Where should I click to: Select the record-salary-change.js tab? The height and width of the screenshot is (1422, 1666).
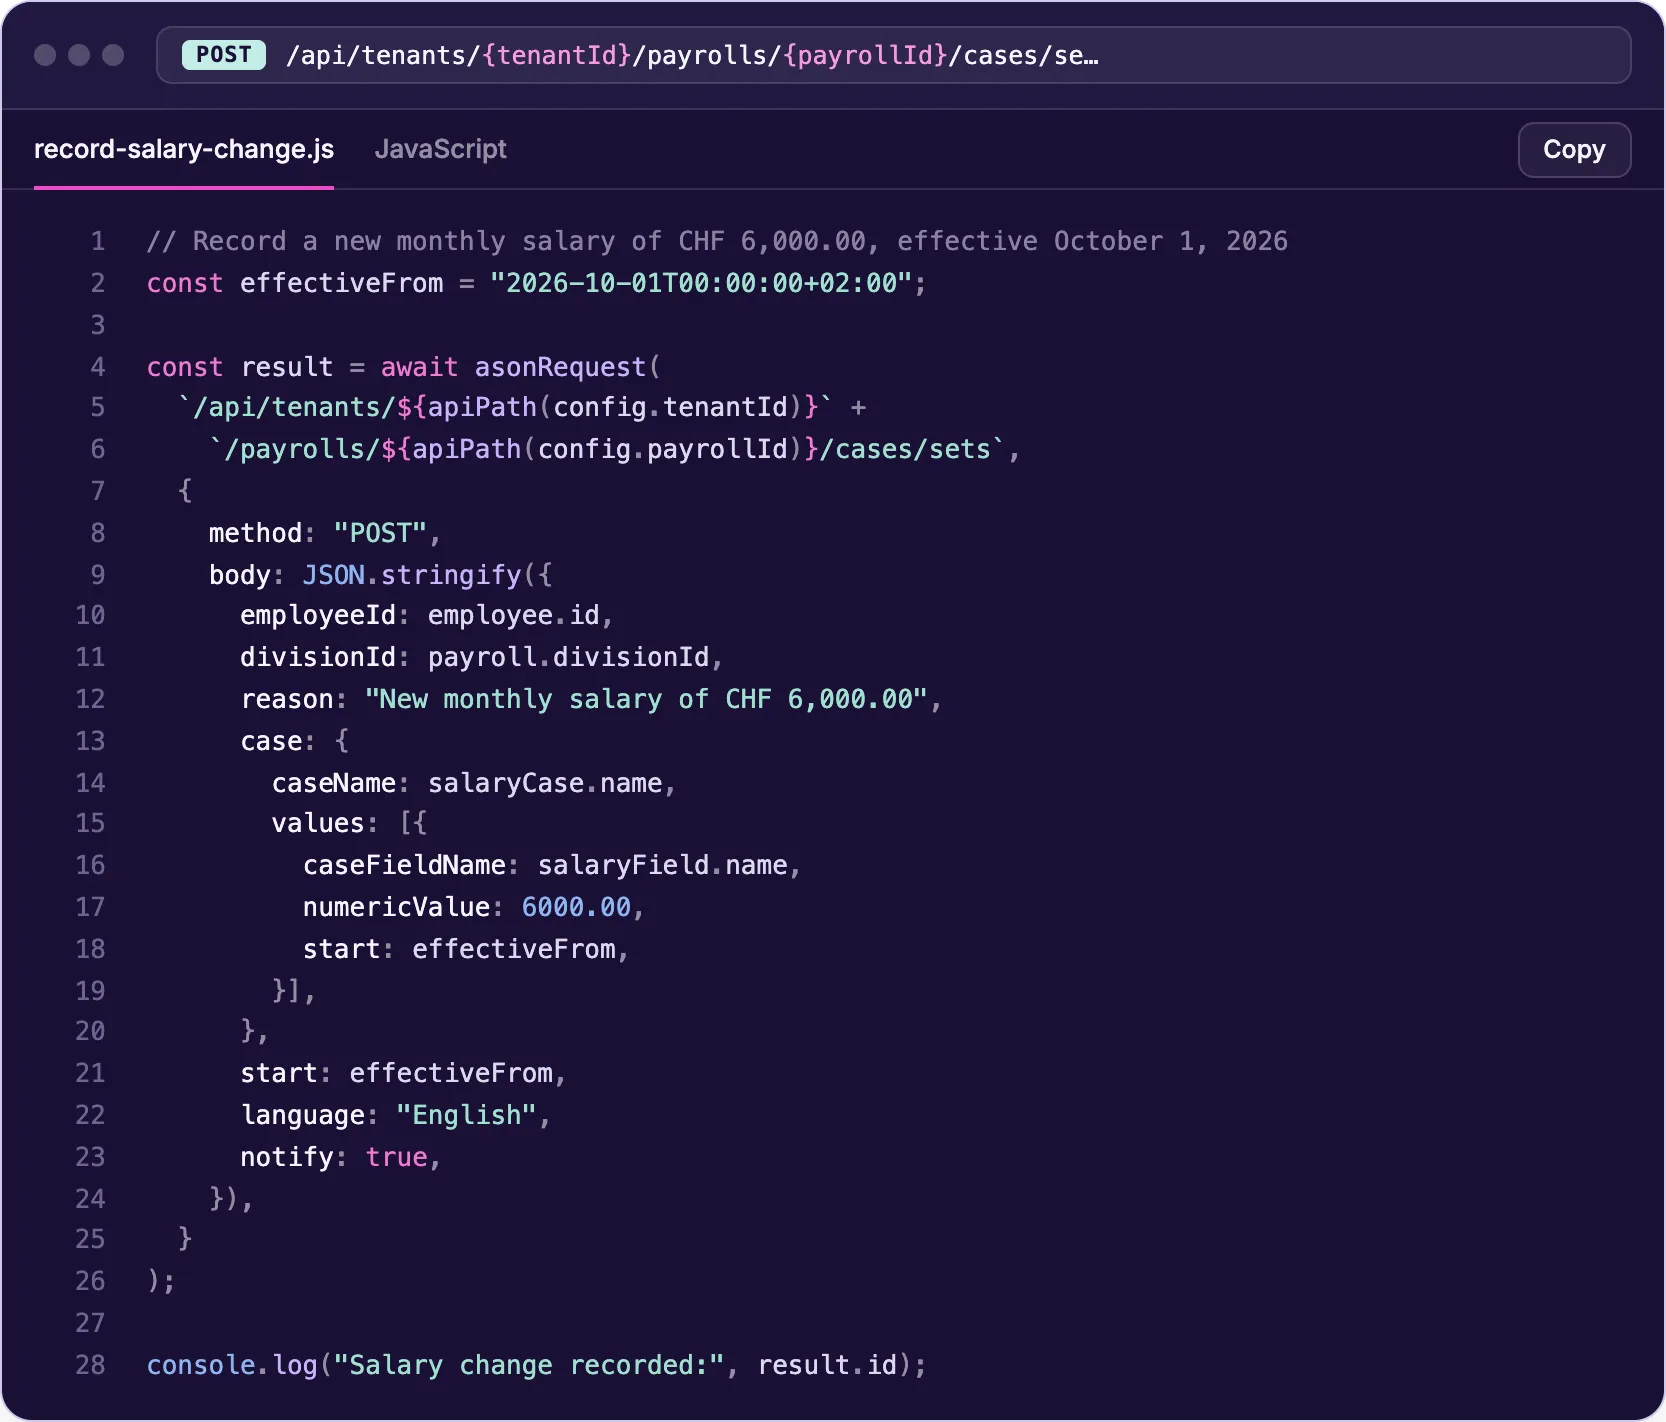point(184,149)
